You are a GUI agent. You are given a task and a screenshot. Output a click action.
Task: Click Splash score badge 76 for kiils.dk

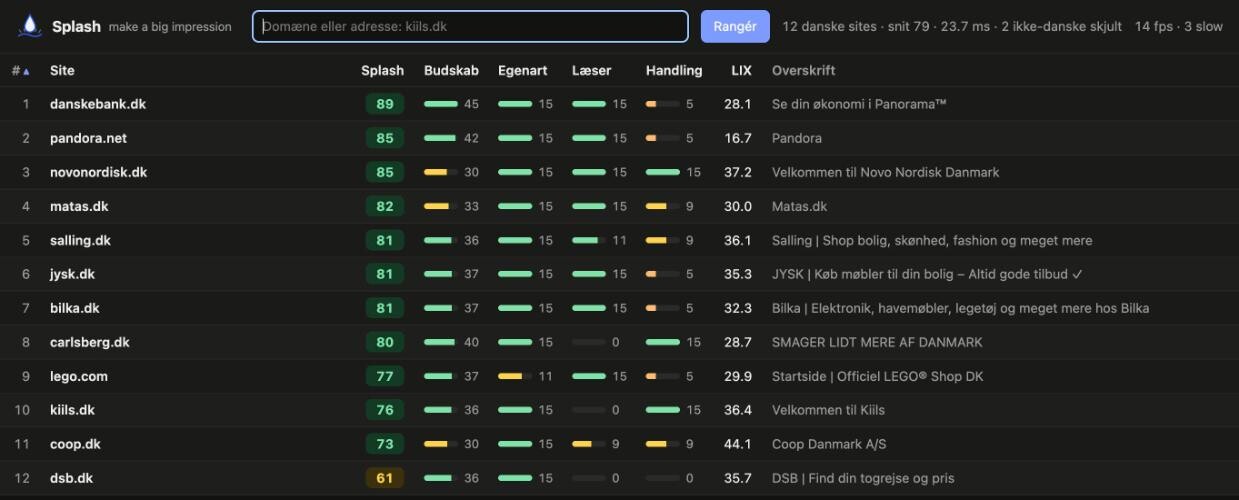[x=385, y=410]
